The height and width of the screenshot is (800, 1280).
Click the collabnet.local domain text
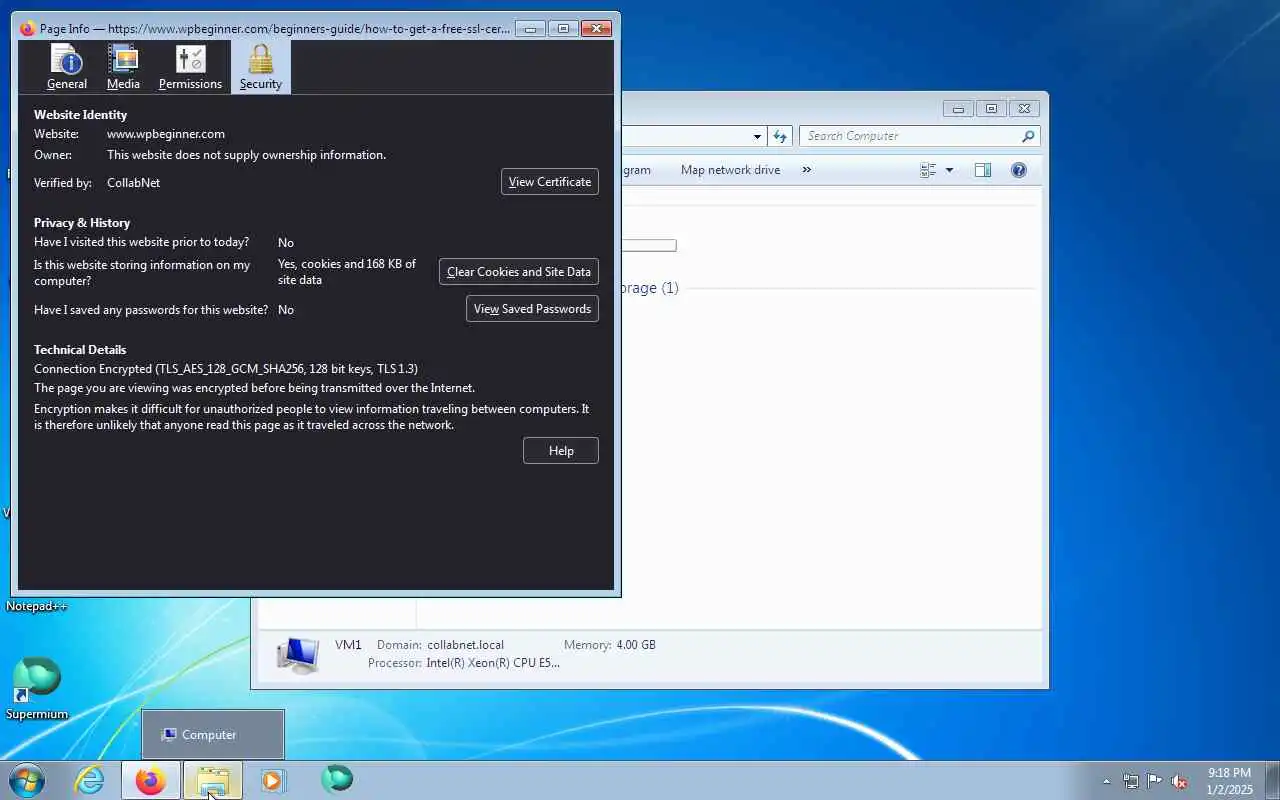click(x=465, y=645)
